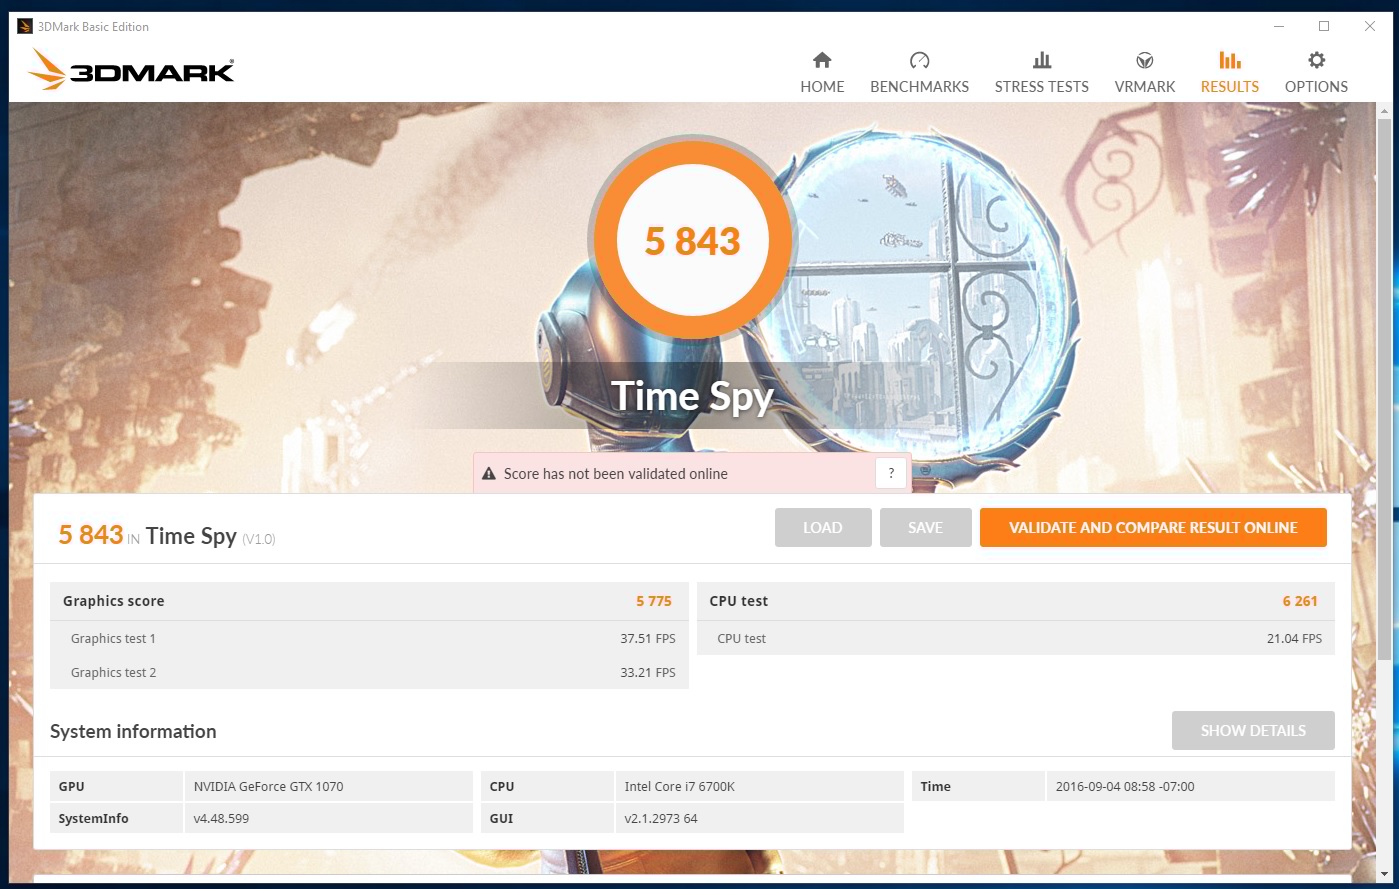Screen dimensions: 1399x889
Task: Select the Results chart icon
Action: (1230, 60)
